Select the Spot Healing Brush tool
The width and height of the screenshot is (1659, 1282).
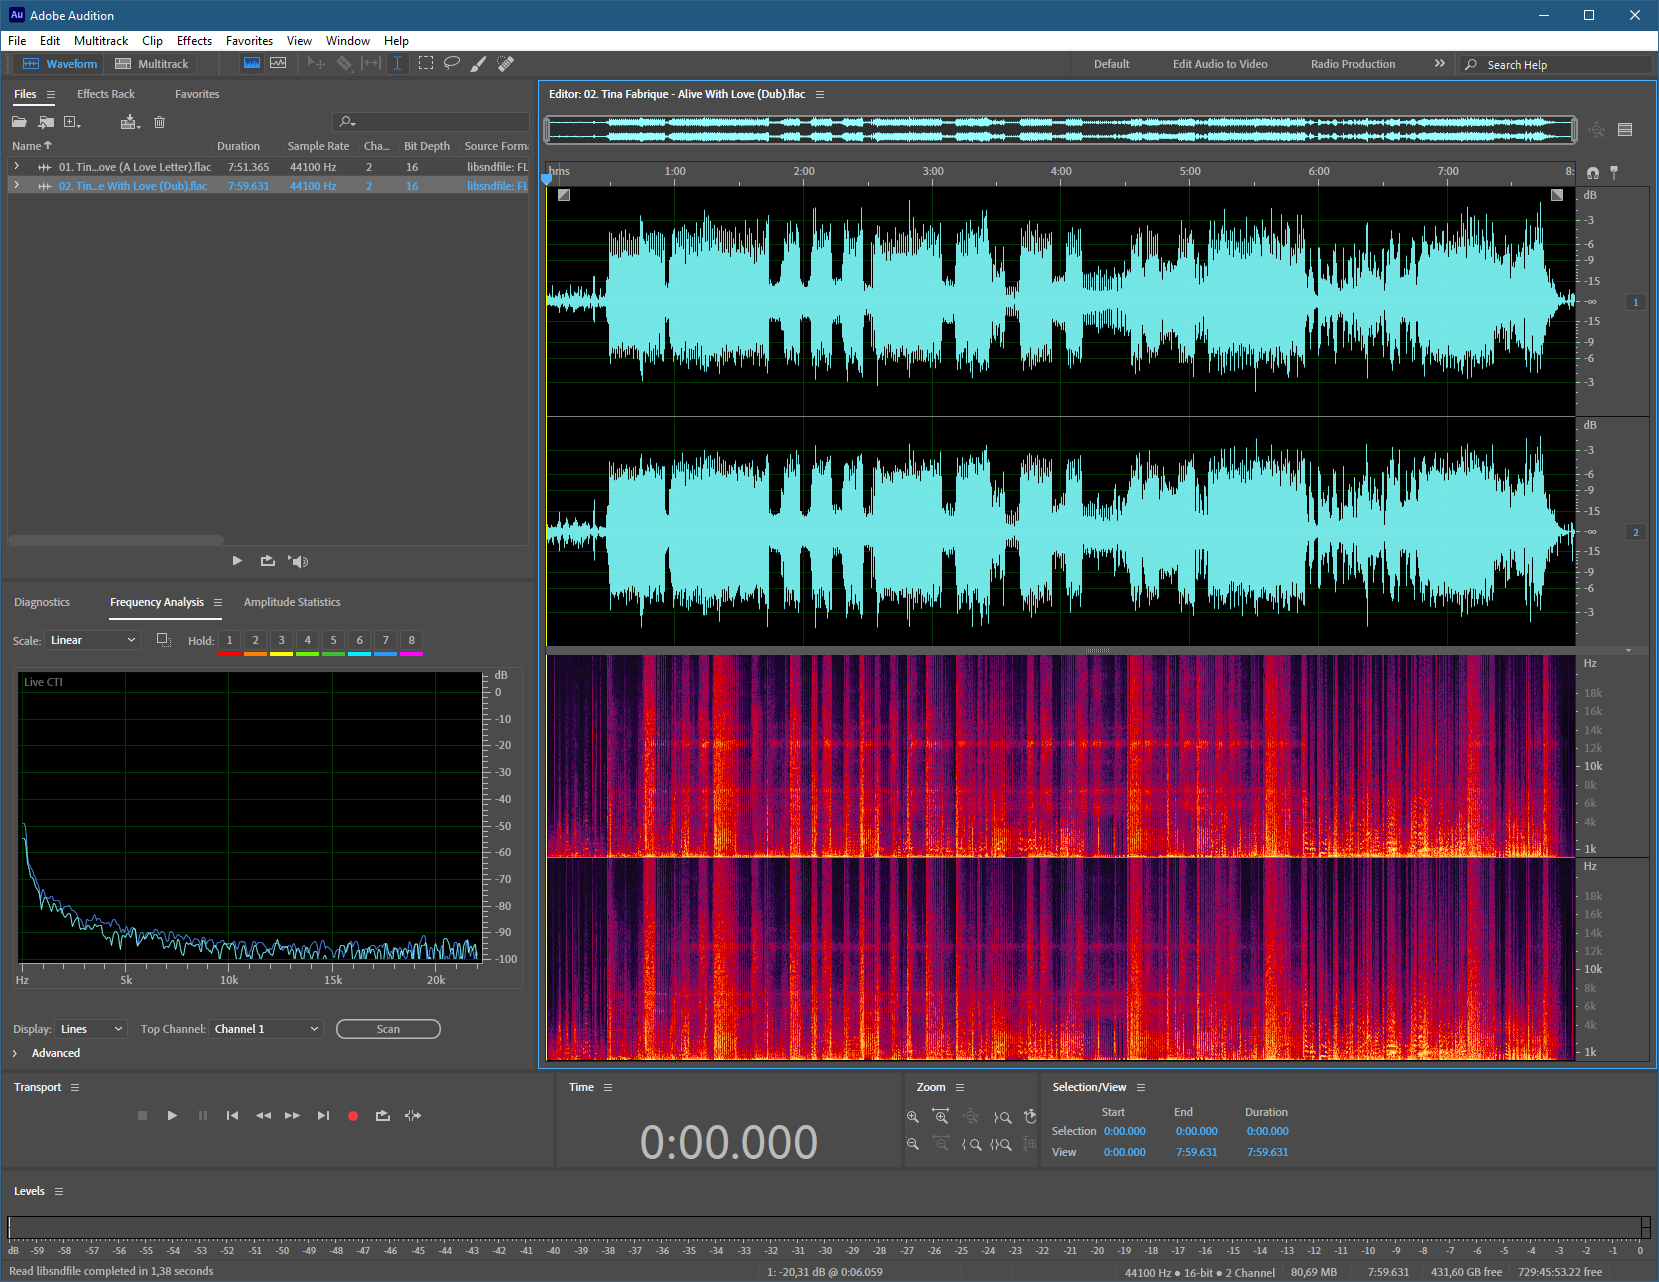[x=506, y=63]
